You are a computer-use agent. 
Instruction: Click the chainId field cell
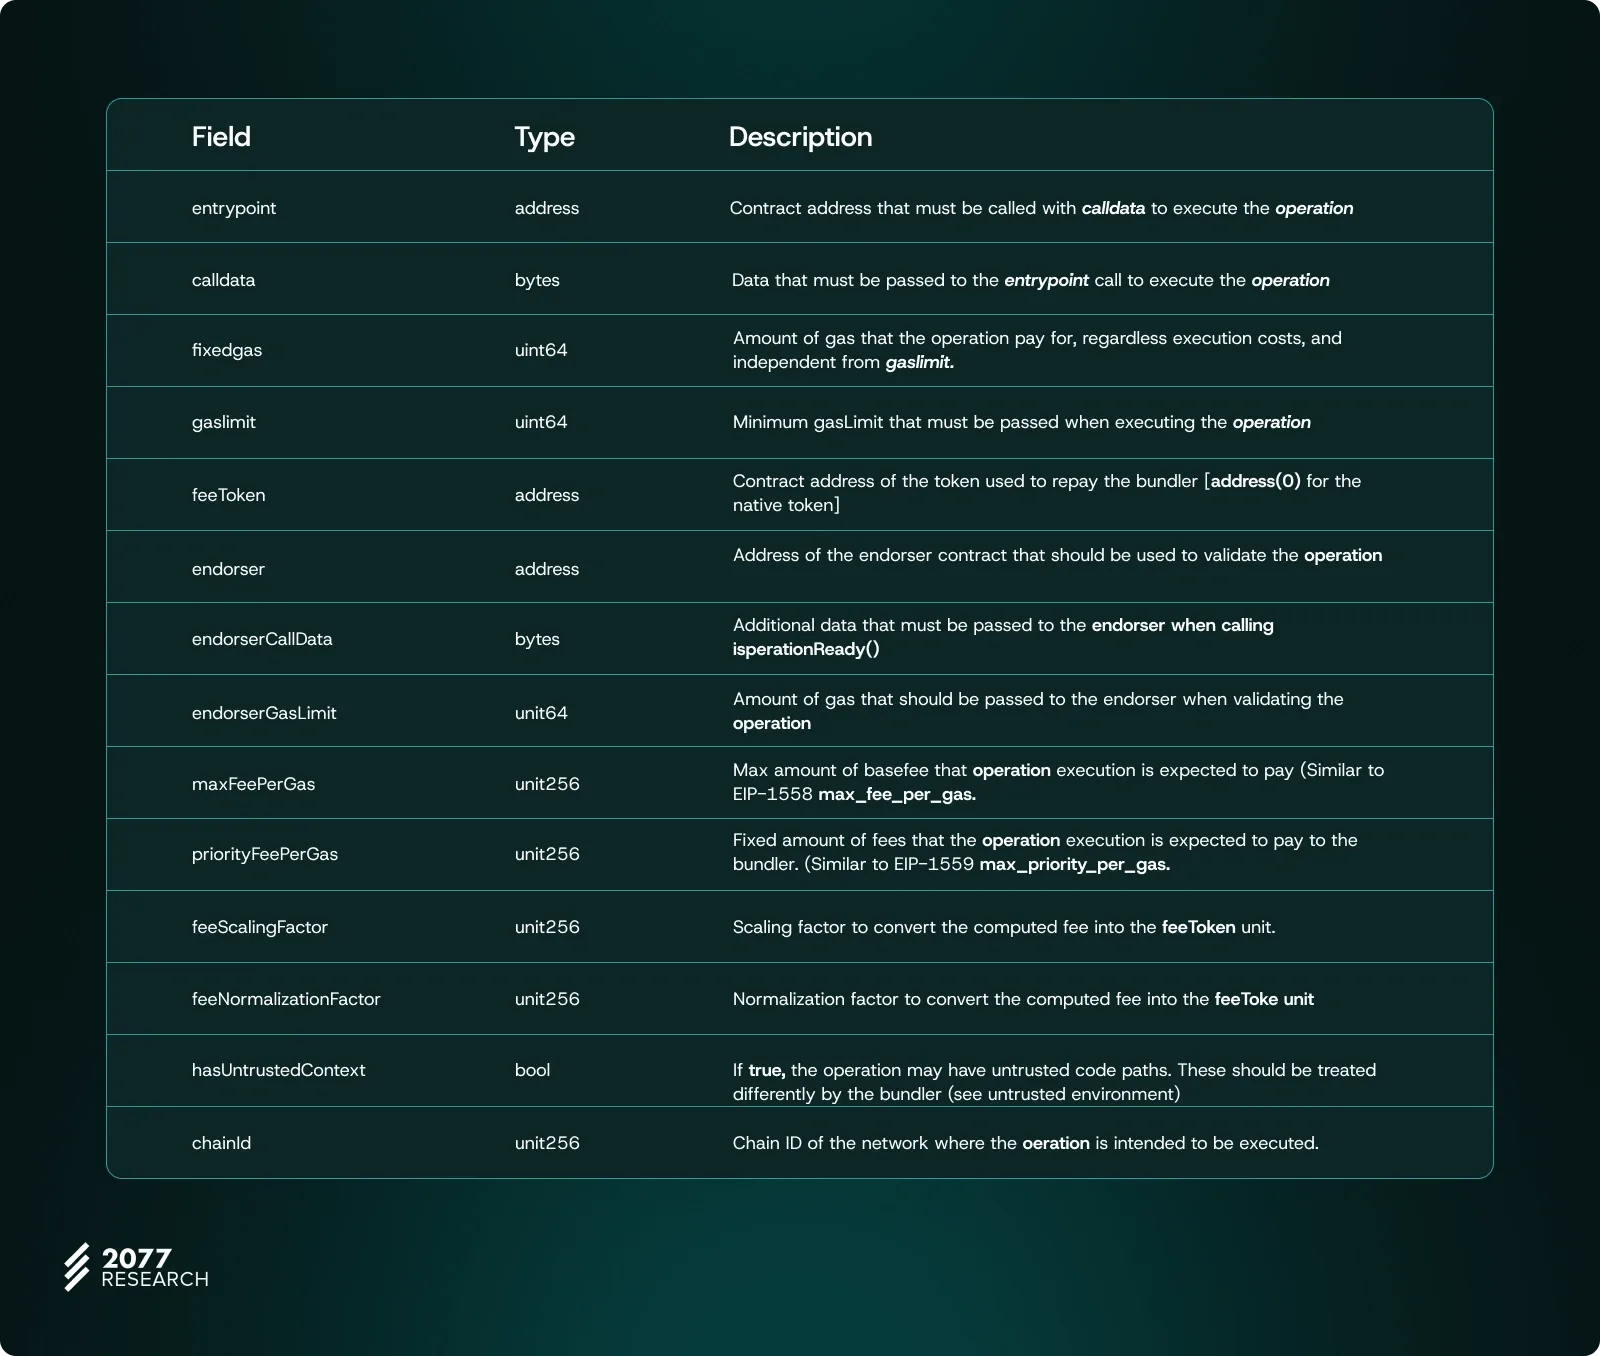(x=221, y=1143)
